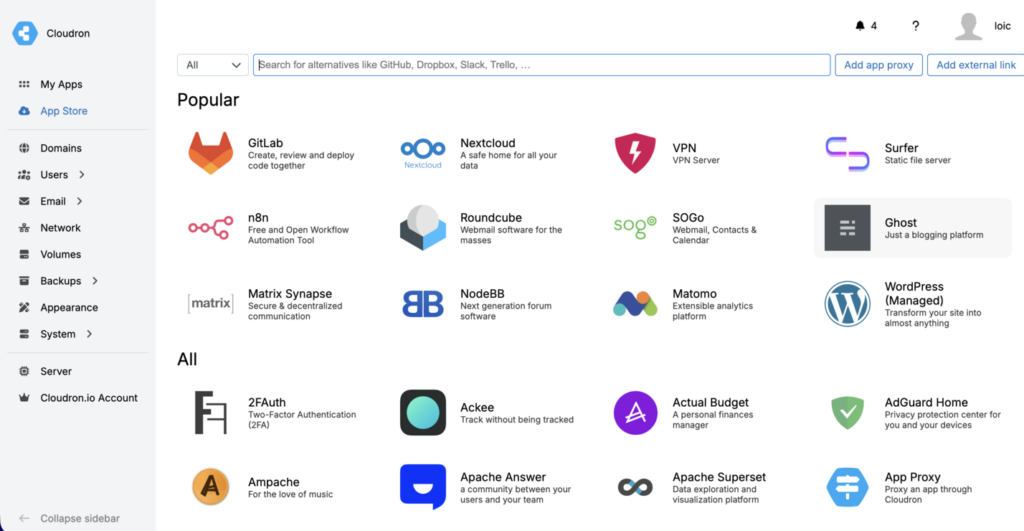Click 'Static file server' description
This screenshot has width=1024, height=531.
[918, 160]
